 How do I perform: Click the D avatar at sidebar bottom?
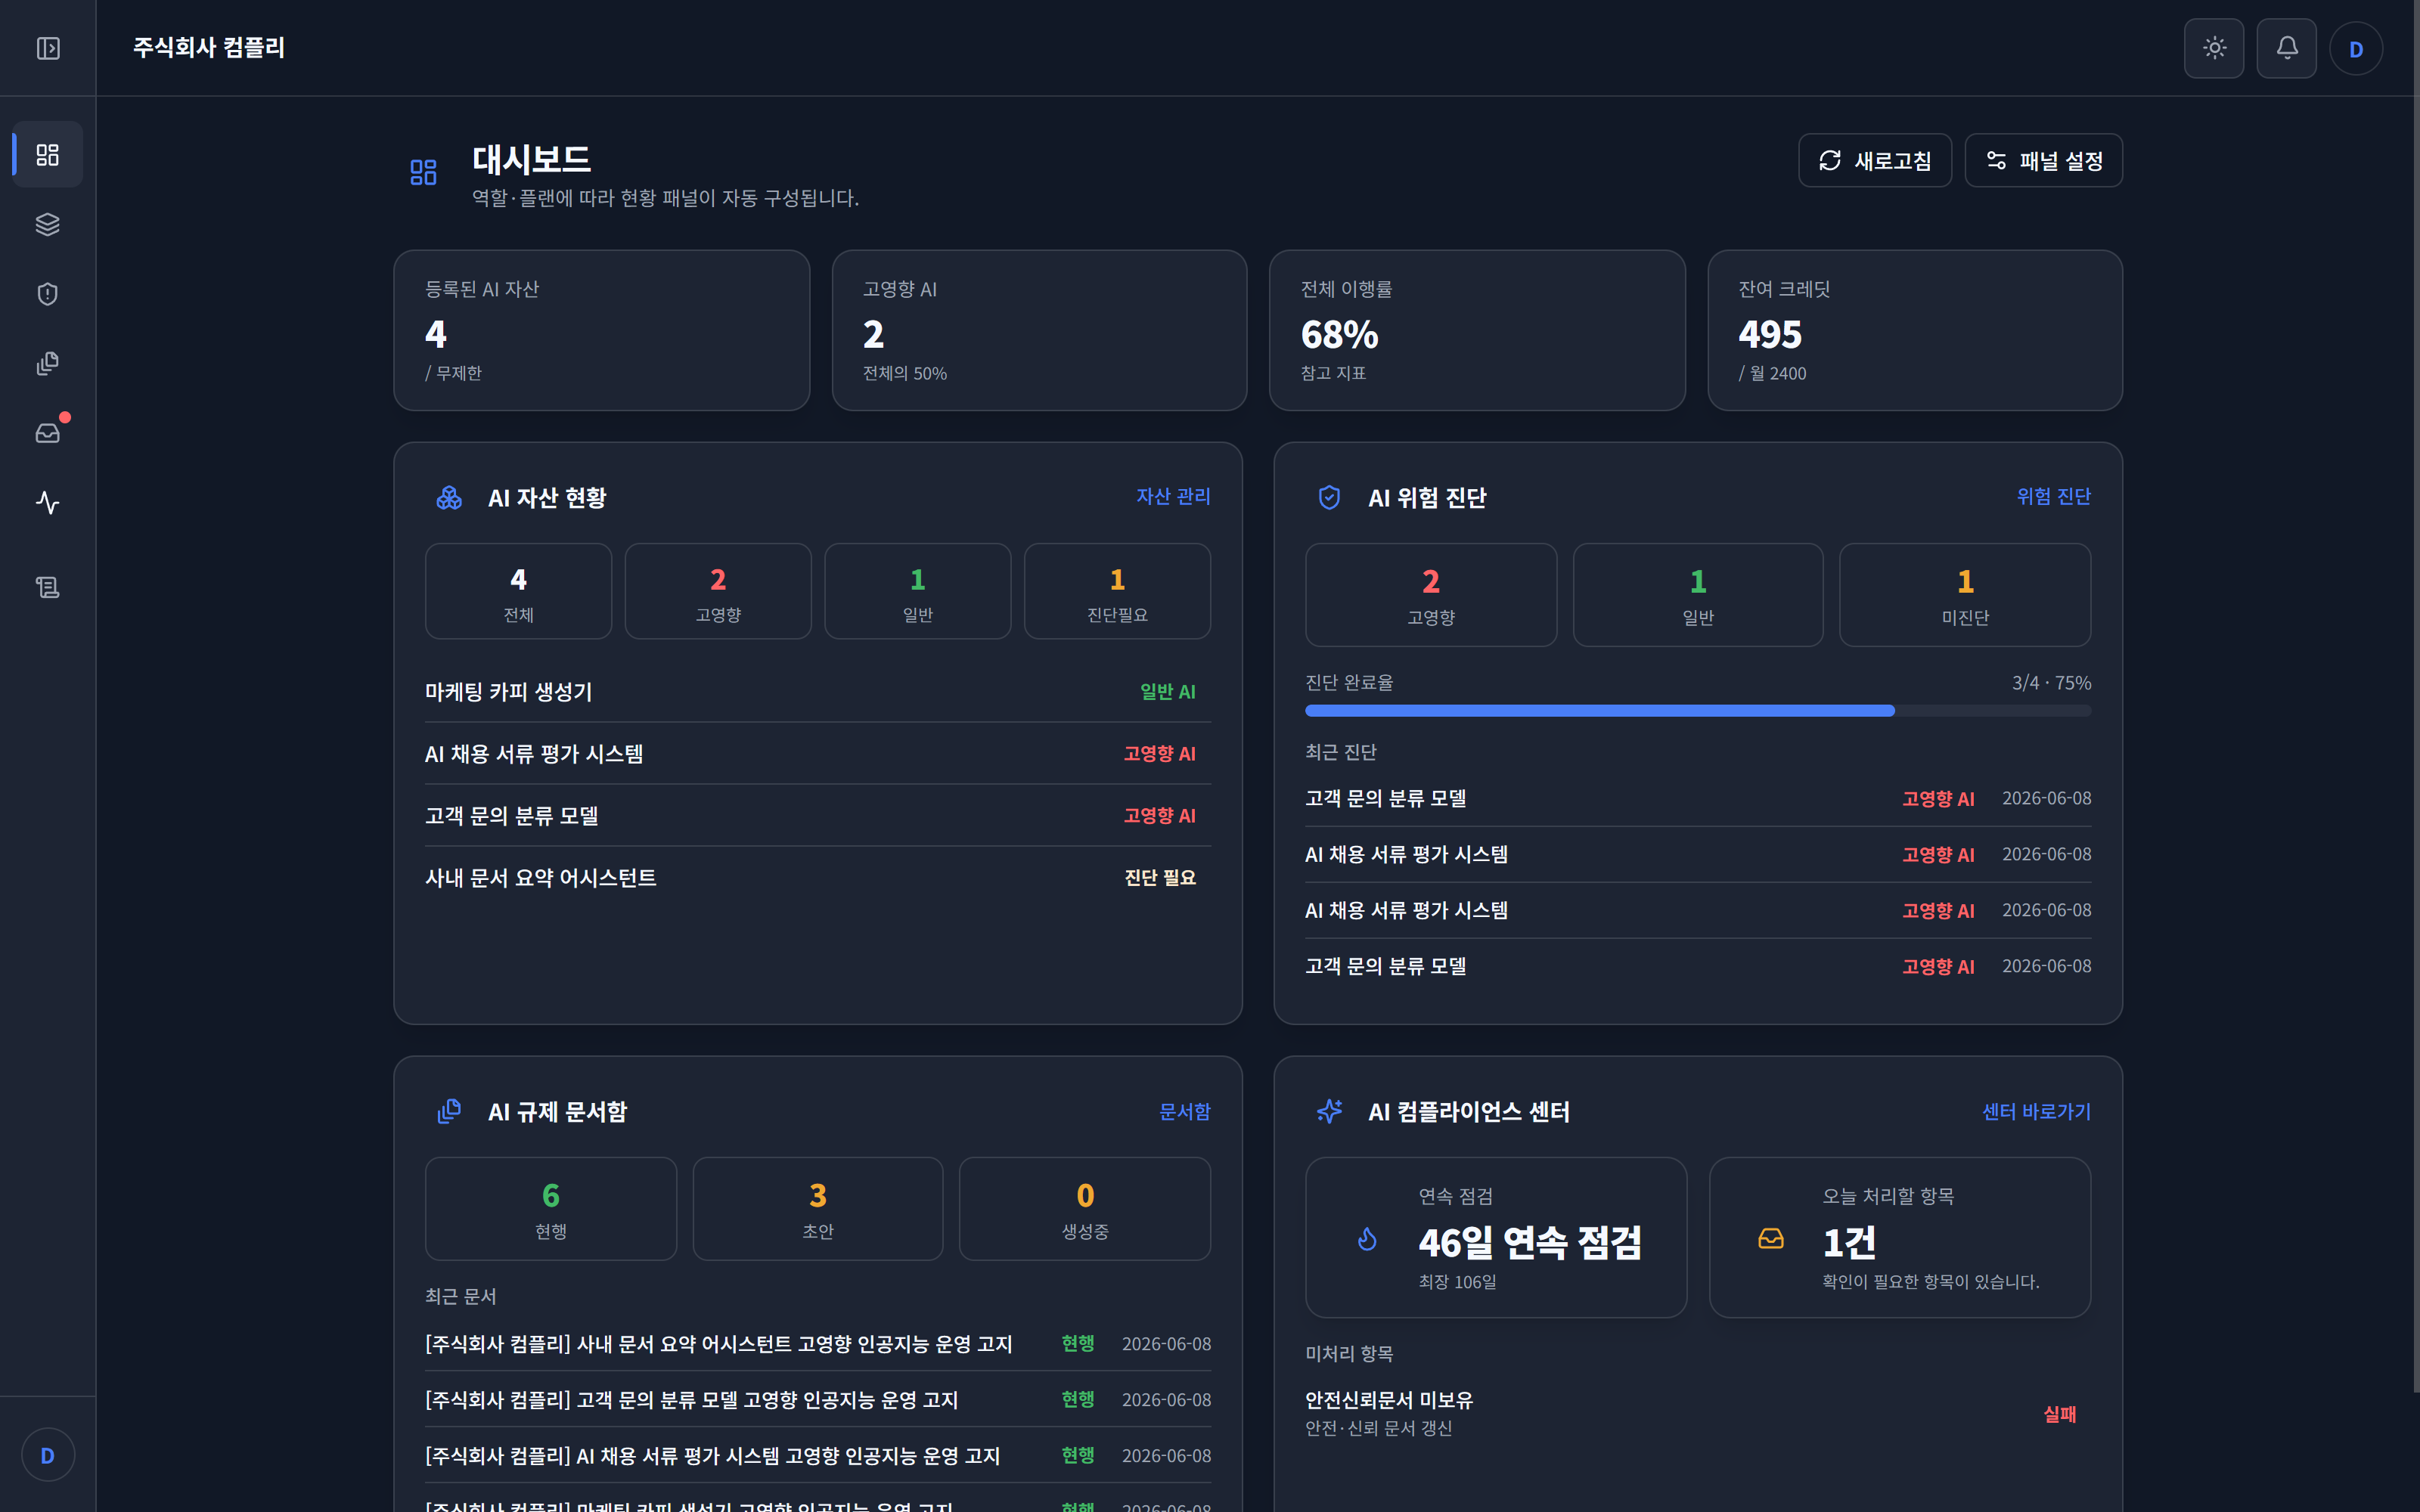point(48,1455)
